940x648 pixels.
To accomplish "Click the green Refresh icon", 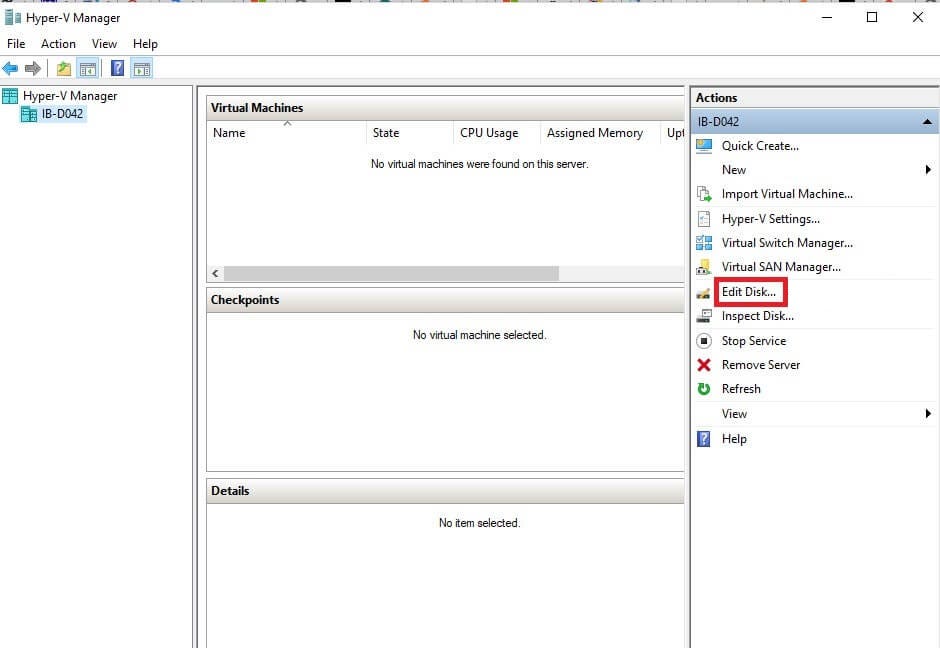I will [706, 389].
